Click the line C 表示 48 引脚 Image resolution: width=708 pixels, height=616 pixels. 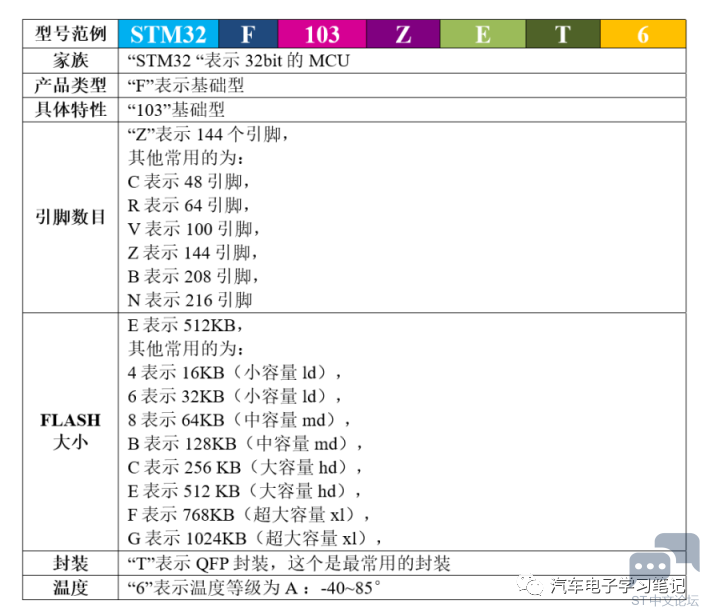pos(188,182)
